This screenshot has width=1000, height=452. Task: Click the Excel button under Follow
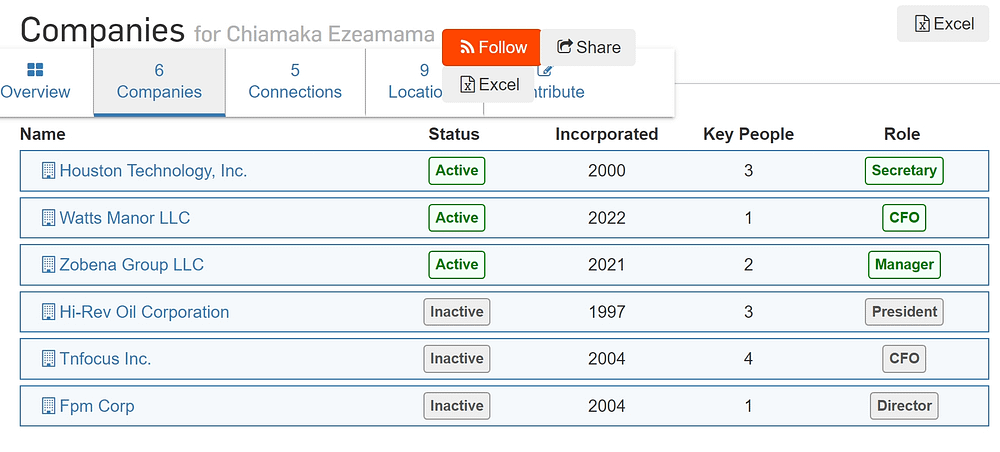[489, 84]
